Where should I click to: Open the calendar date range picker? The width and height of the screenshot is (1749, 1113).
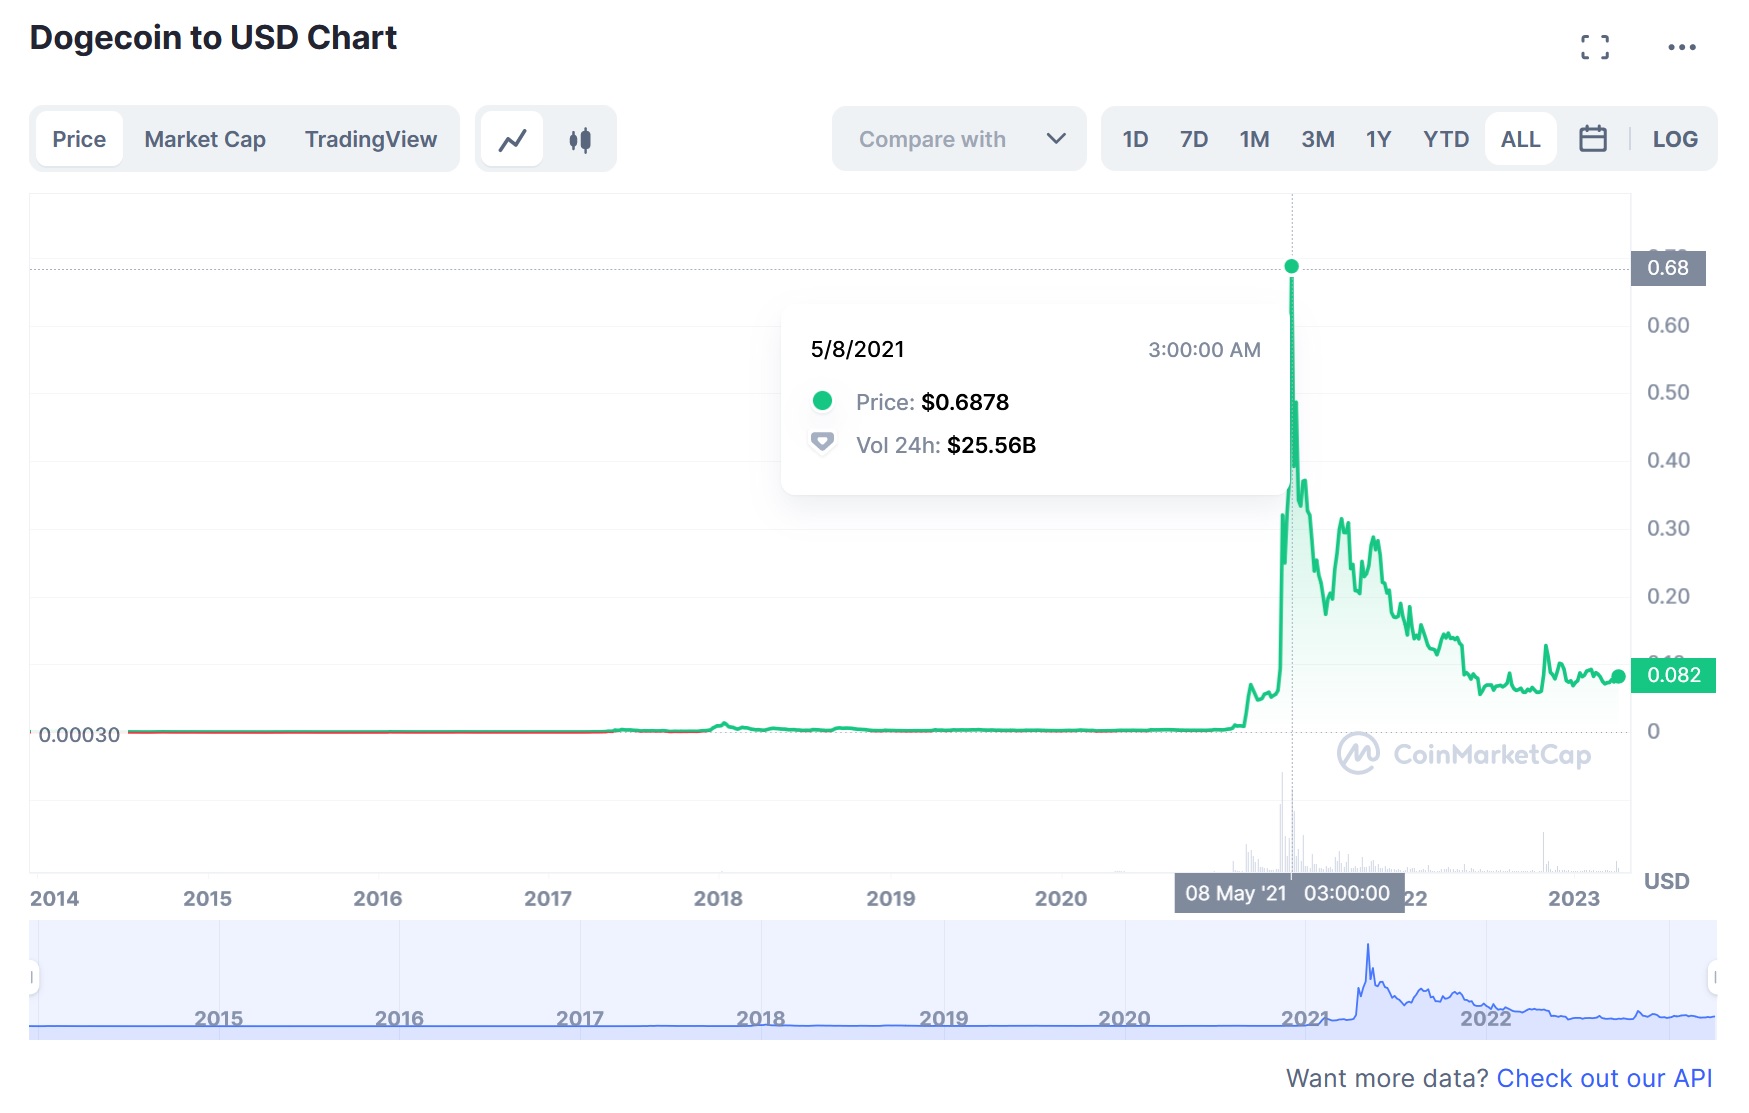pos(1593,139)
